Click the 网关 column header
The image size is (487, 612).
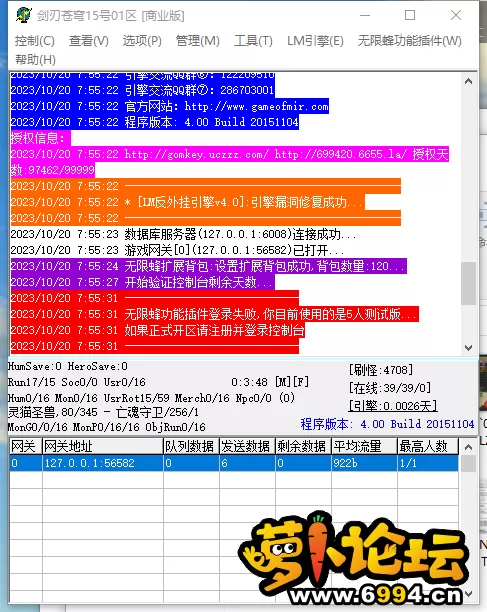point(26,446)
